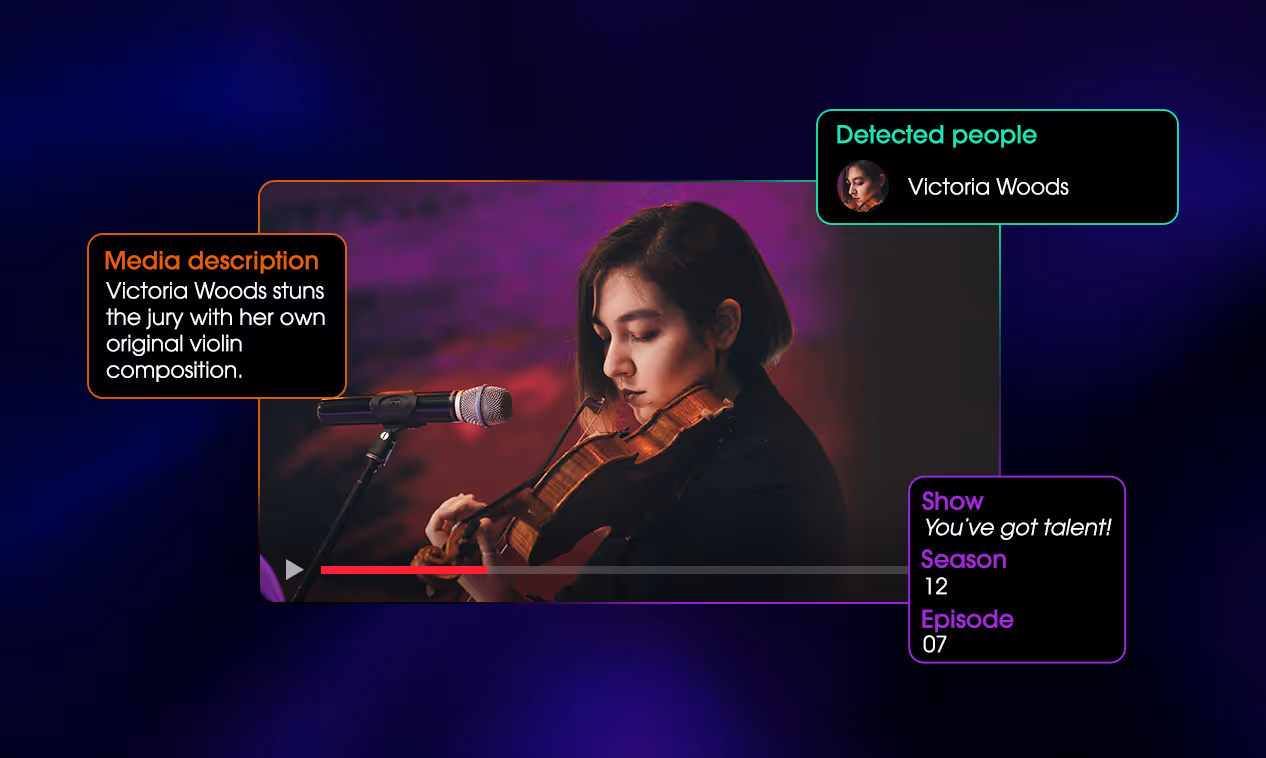
Task: Click the episode number 07
Action: pyautogui.click(x=935, y=645)
